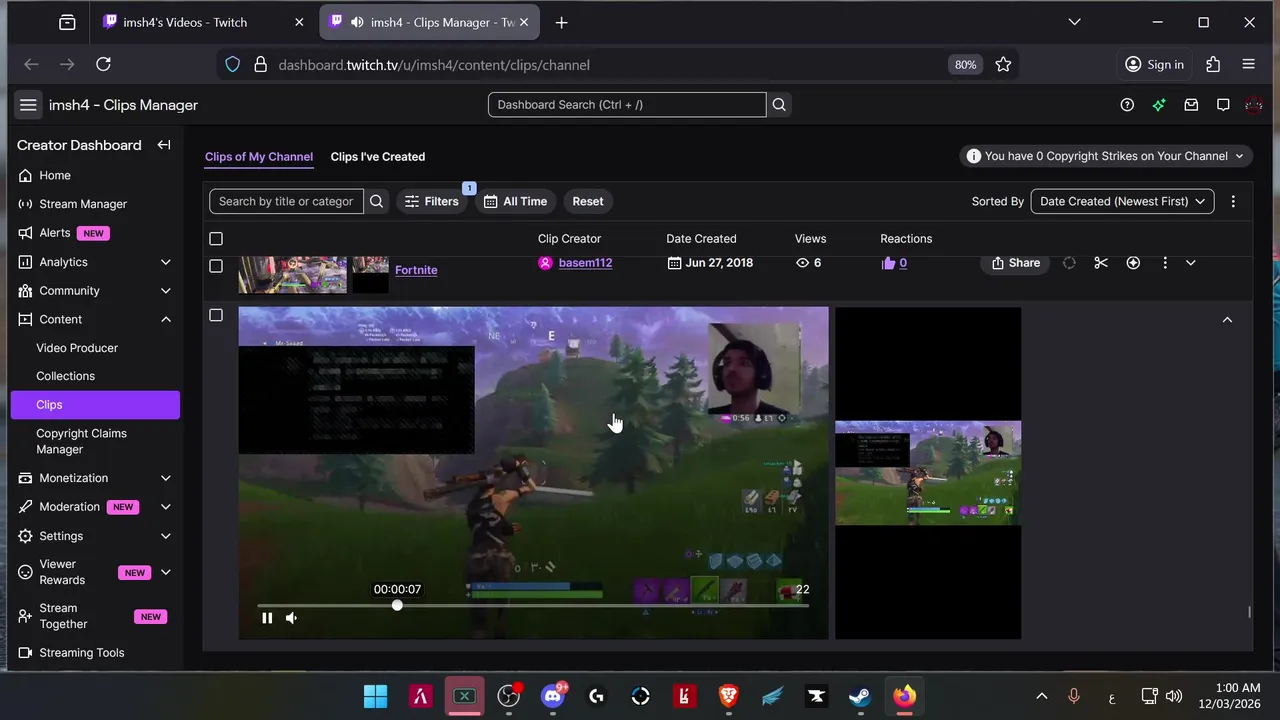Image resolution: width=1280 pixels, height=720 pixels.
Task: Open the user avatar menu
Action: coord(1254,105)
